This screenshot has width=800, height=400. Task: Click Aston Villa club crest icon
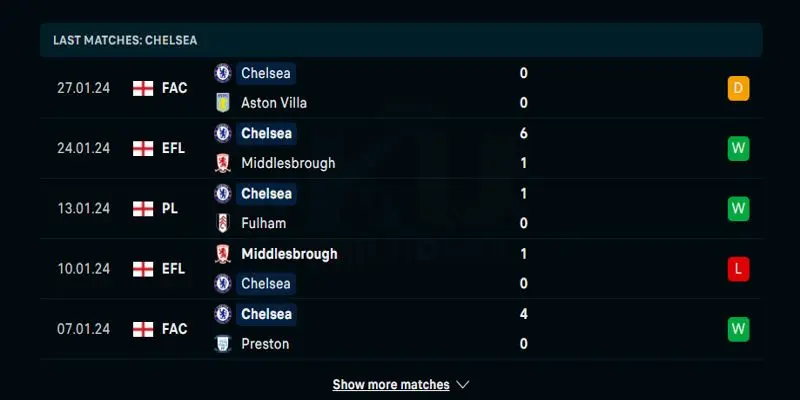point(222,103)
